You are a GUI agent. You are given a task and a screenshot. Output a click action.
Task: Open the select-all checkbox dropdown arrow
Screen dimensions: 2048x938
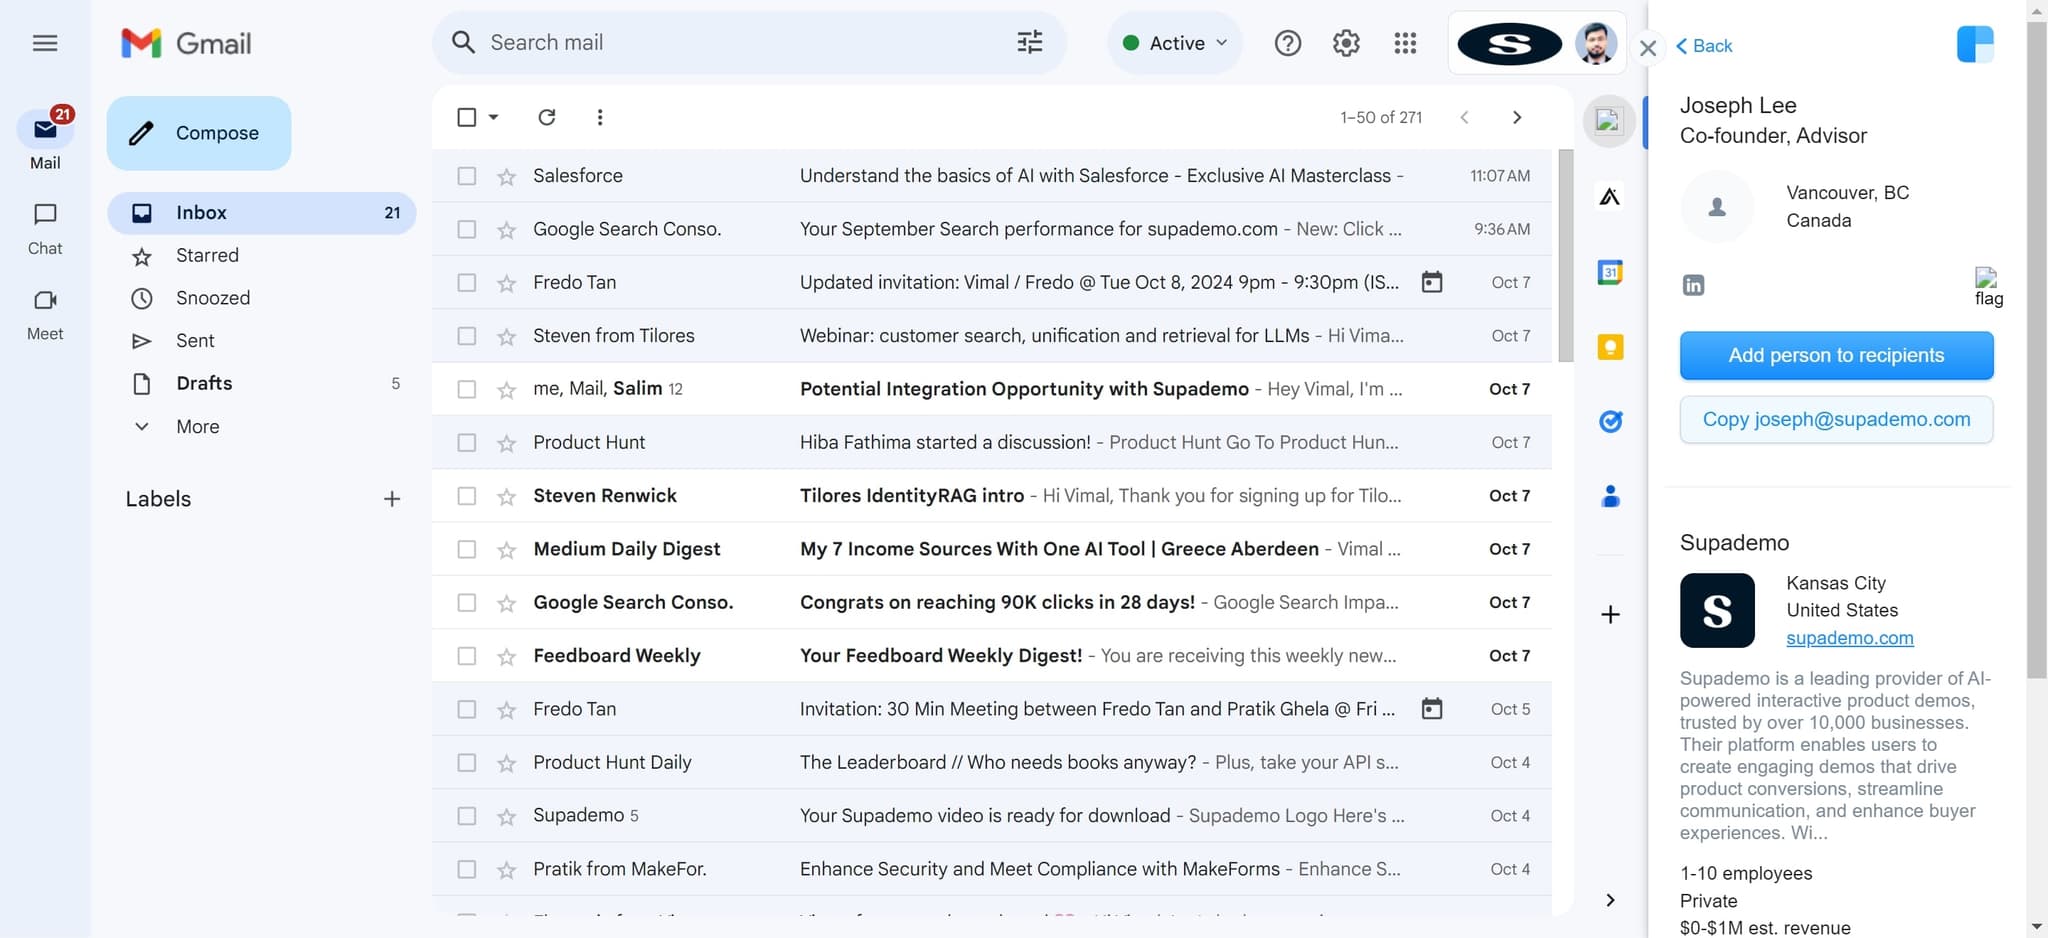494,117
